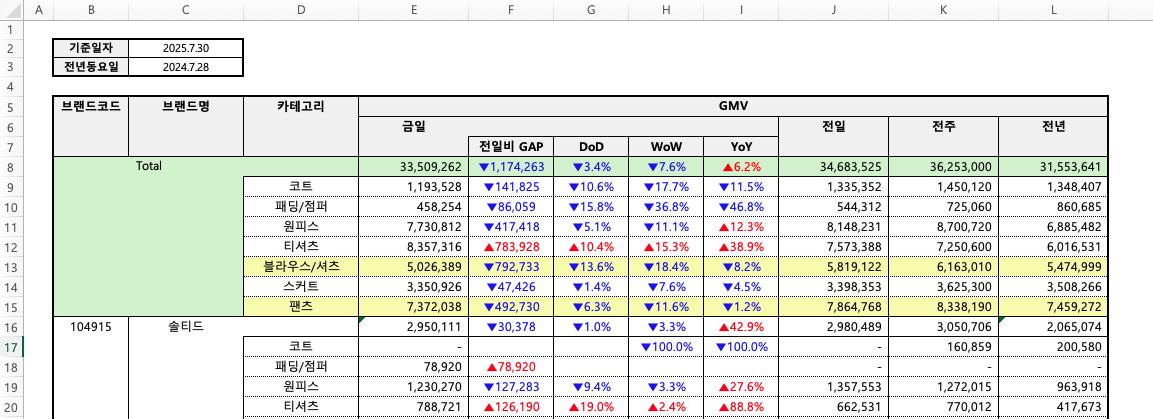The width and height of the screenshot is (1153, 419).
Task: Click YoY value ▲38.9%
Action: [x=740, y=247]
